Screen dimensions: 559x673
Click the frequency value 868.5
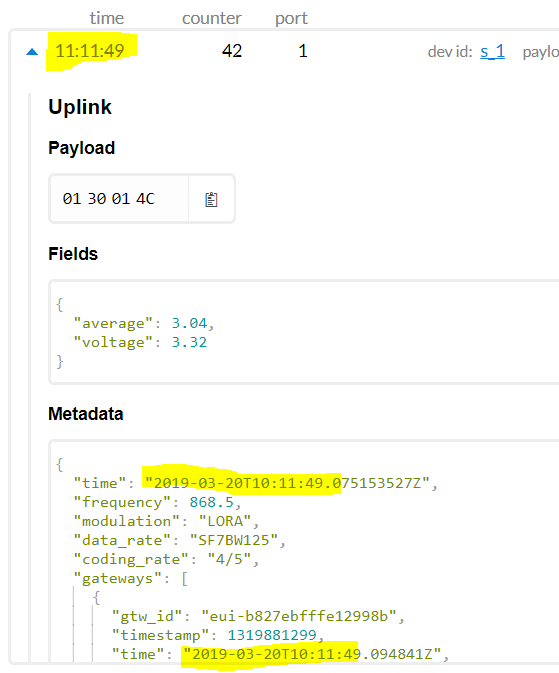(x=212, y=502)
